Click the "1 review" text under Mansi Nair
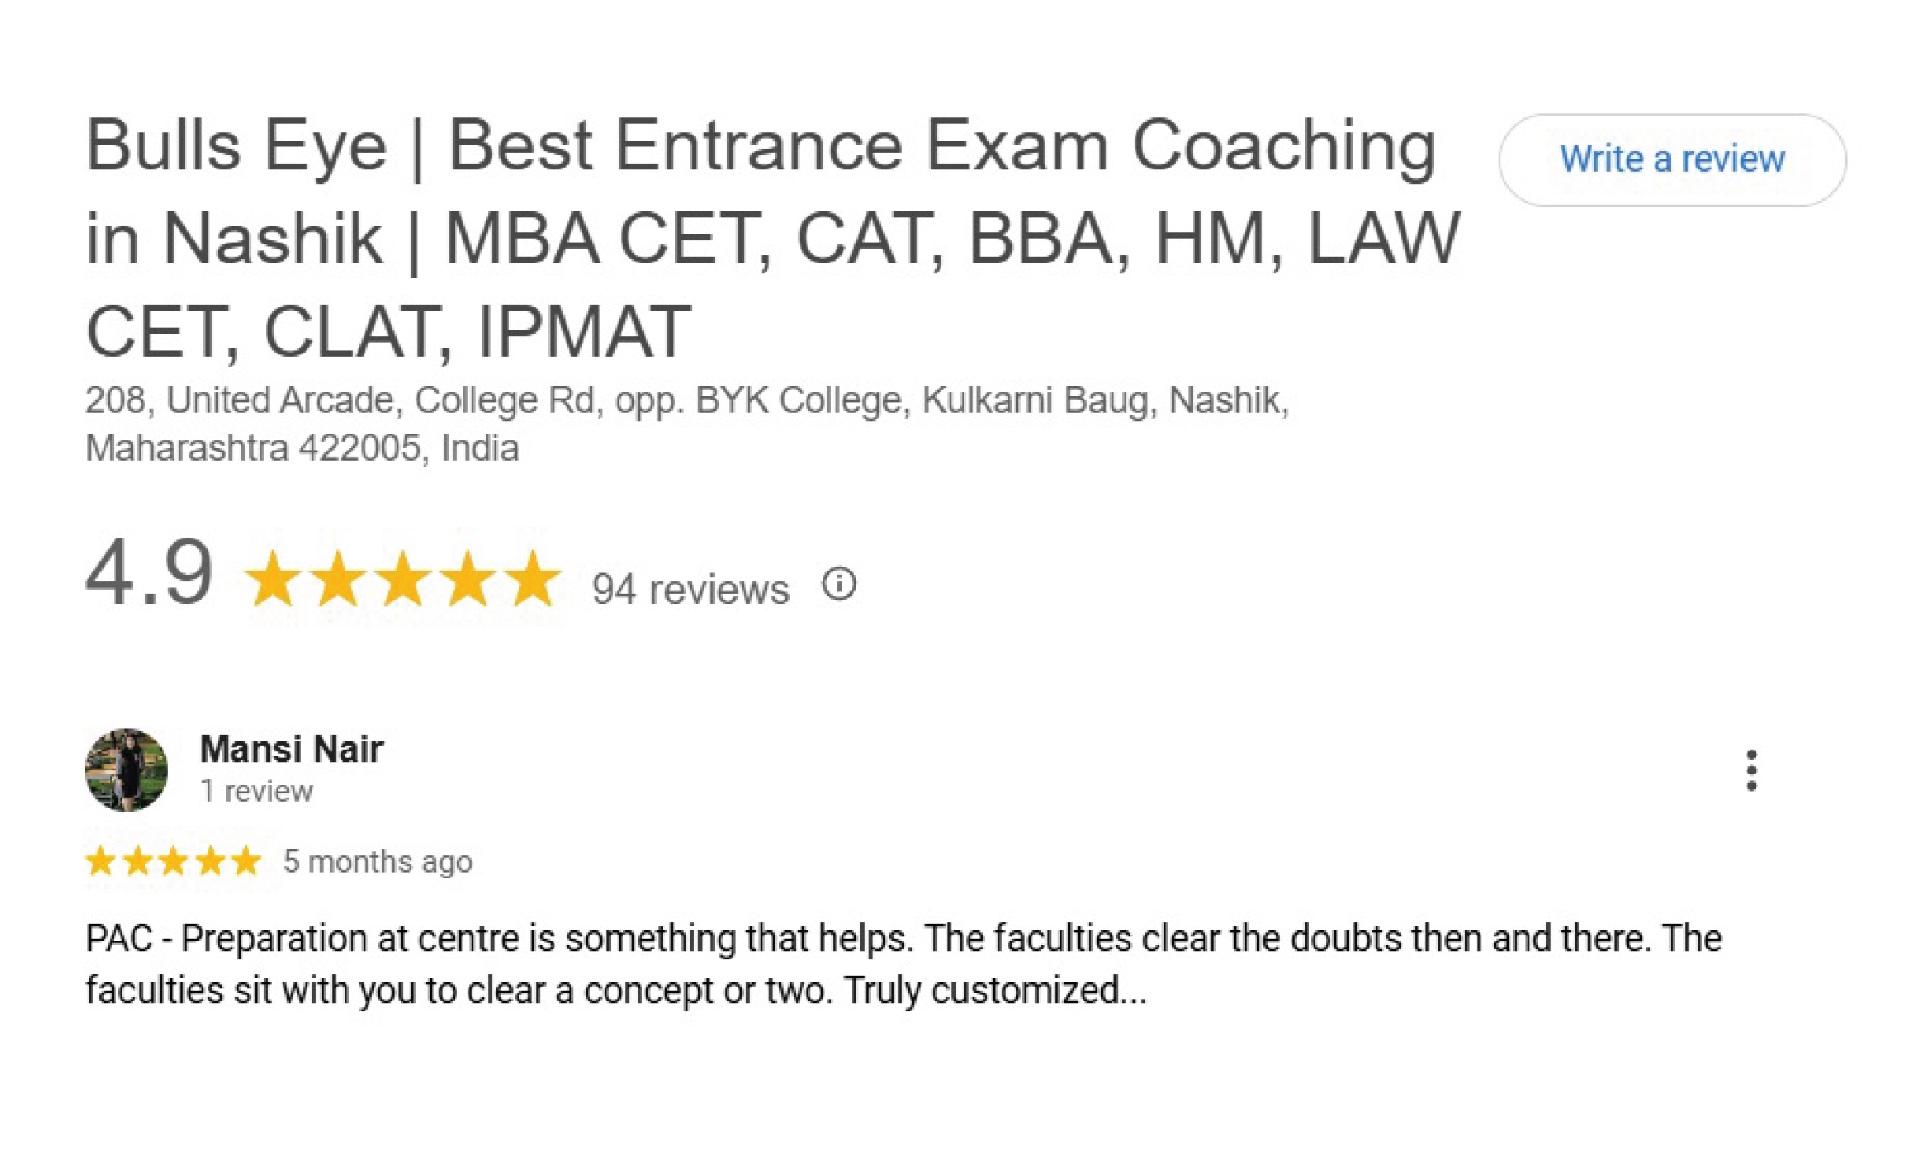 click(256, 791)
